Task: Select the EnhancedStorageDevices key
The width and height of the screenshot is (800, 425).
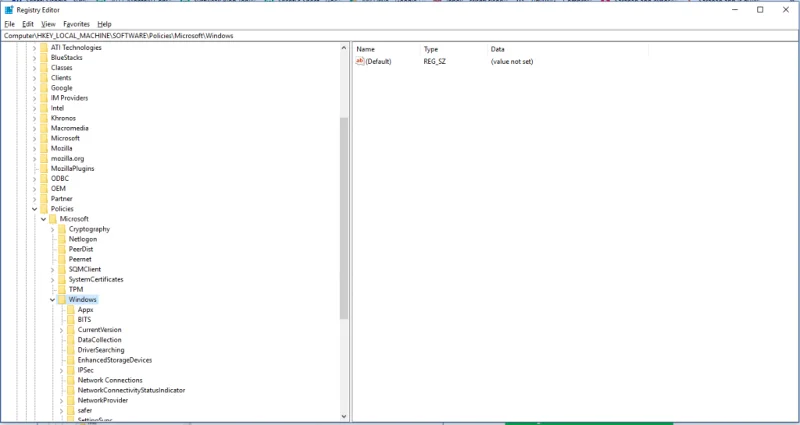Action: 115,360
